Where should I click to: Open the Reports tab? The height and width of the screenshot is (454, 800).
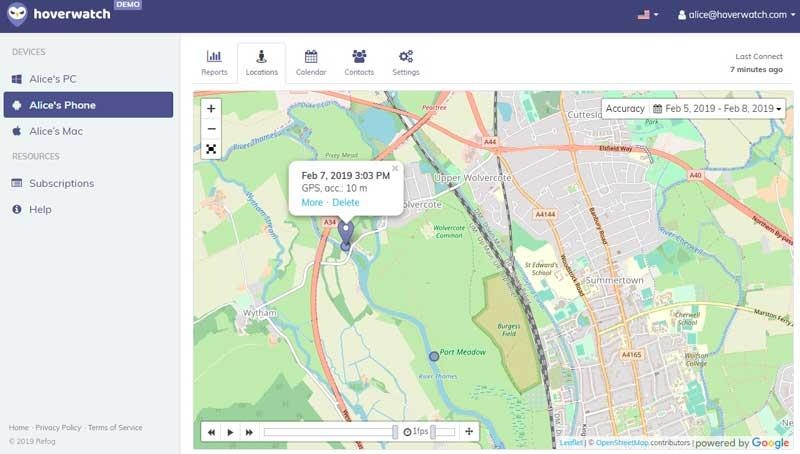point(214,63)
